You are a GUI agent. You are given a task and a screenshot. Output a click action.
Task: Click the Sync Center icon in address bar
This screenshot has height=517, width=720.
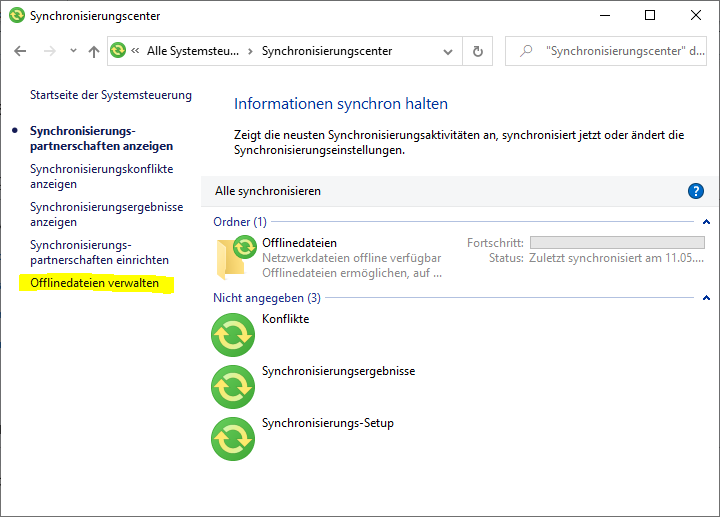(118, 51)
